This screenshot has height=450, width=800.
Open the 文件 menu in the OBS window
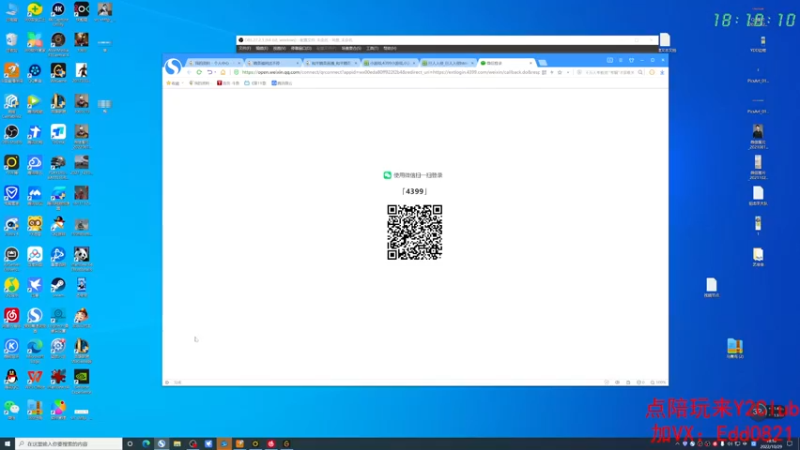pyautogui.click(x=245, y=48)
